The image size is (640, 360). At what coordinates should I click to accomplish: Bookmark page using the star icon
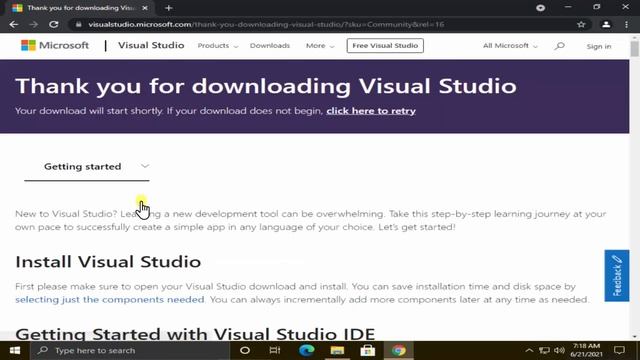[x=581, y=24]
